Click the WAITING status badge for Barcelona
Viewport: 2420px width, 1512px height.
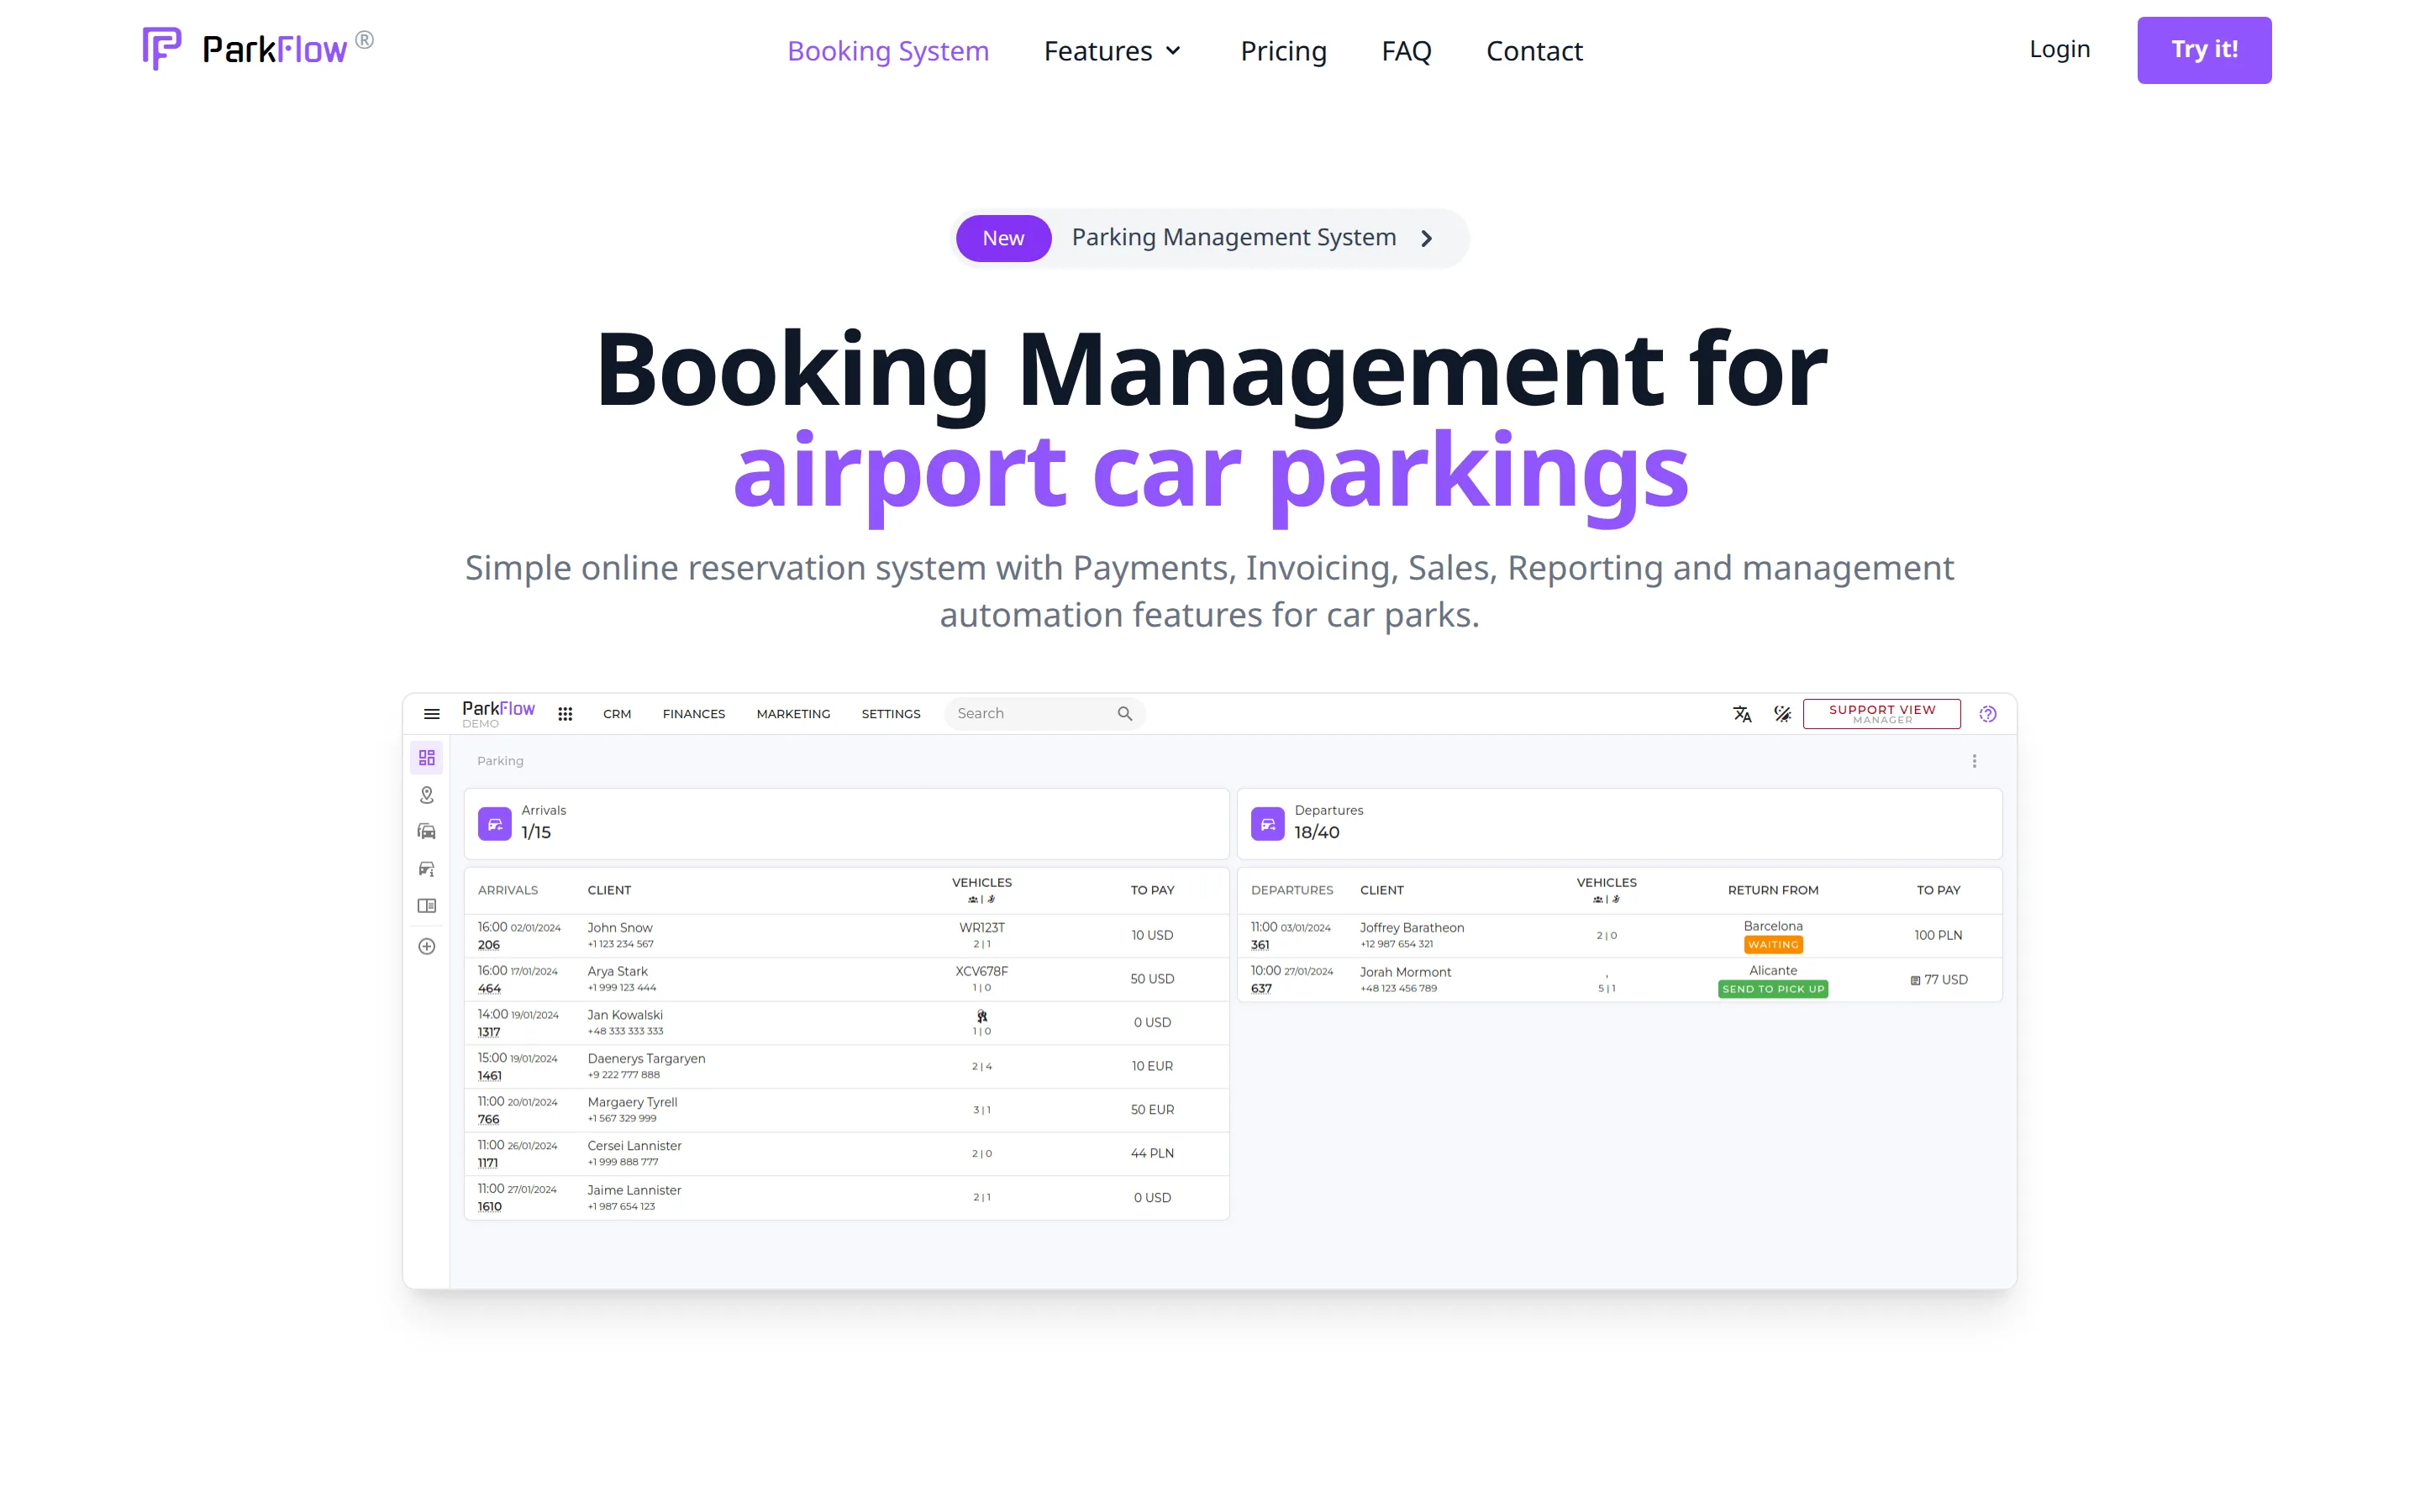click(x=1773, y=945)
